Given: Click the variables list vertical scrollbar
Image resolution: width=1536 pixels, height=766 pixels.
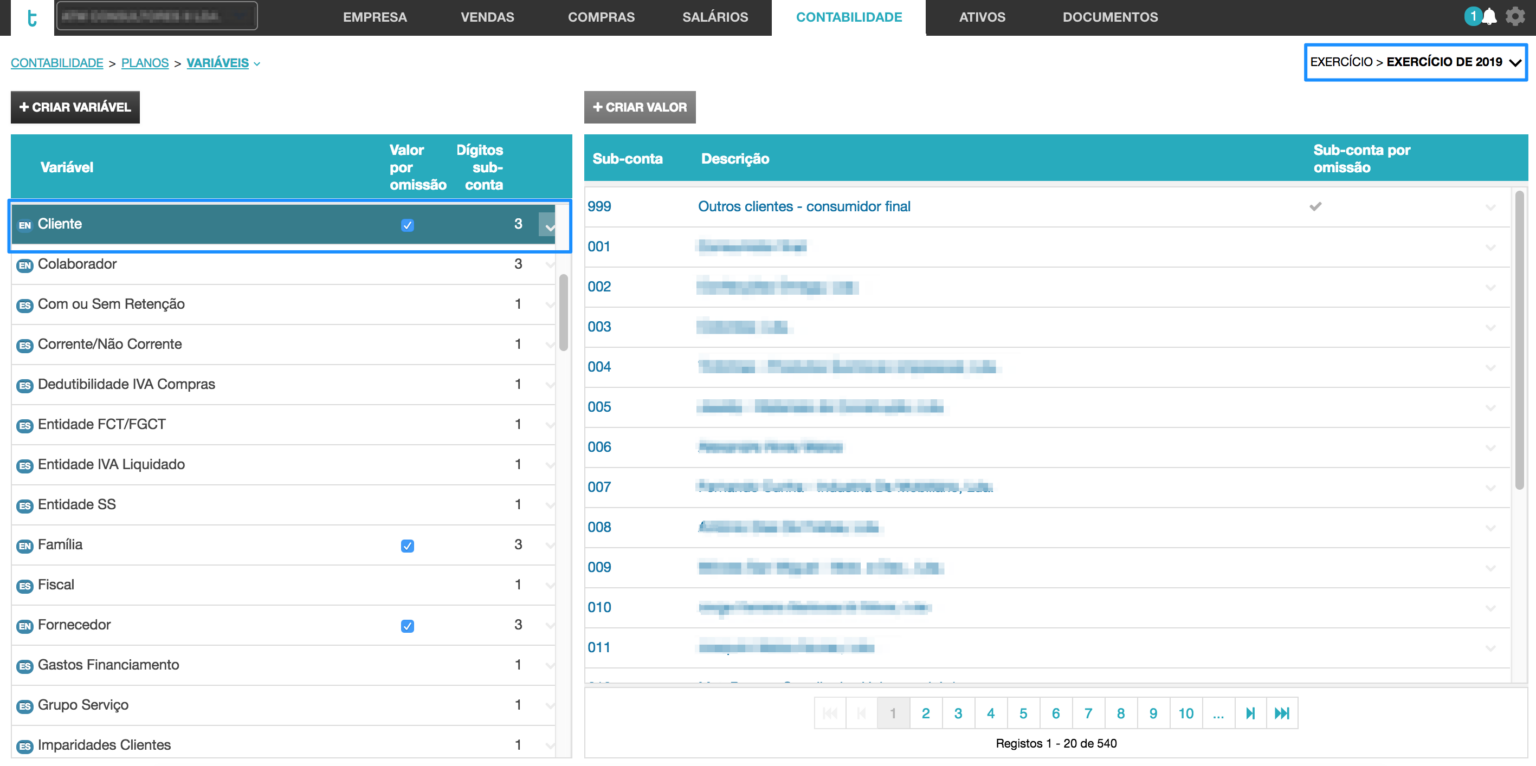Looking at the screenshot, I should click(x=563, y=312).
